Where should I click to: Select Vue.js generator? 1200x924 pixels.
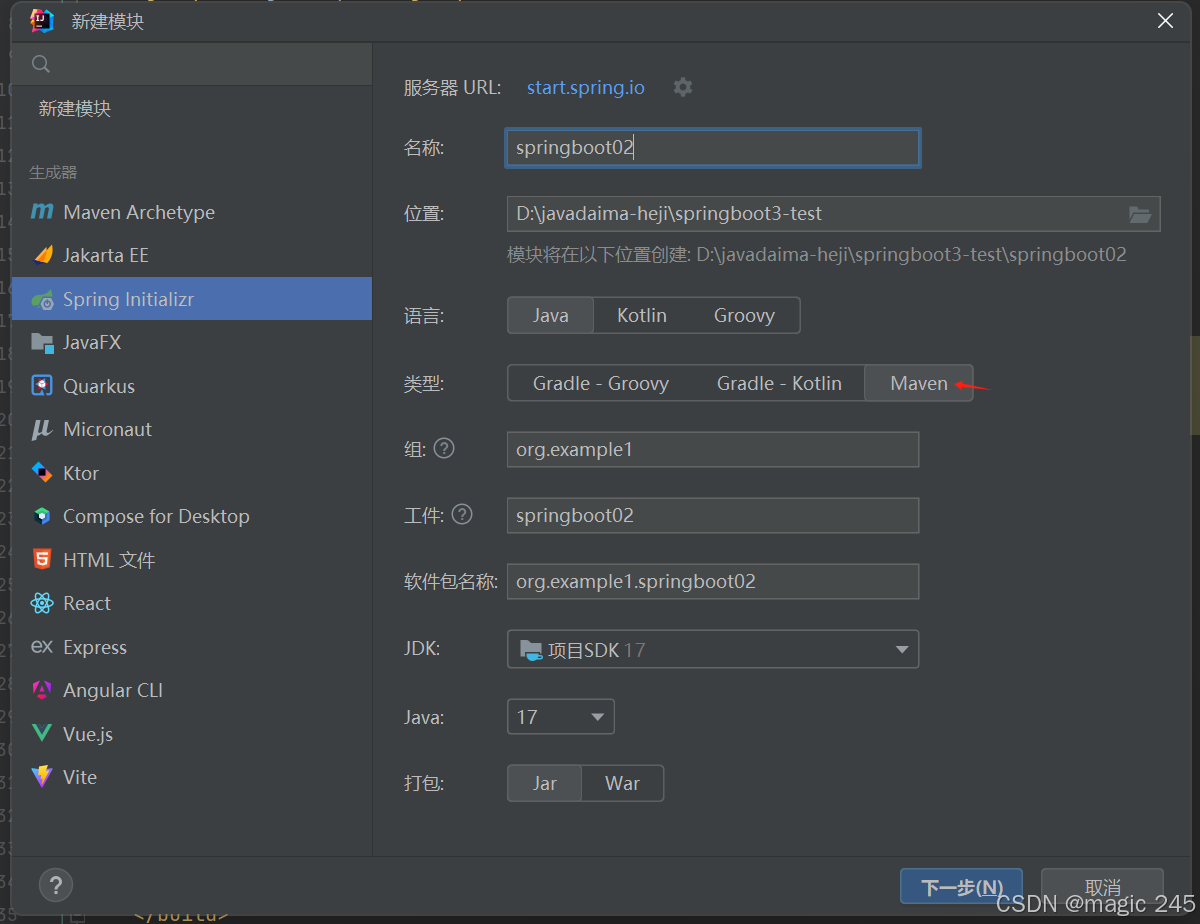pos(192,734)
